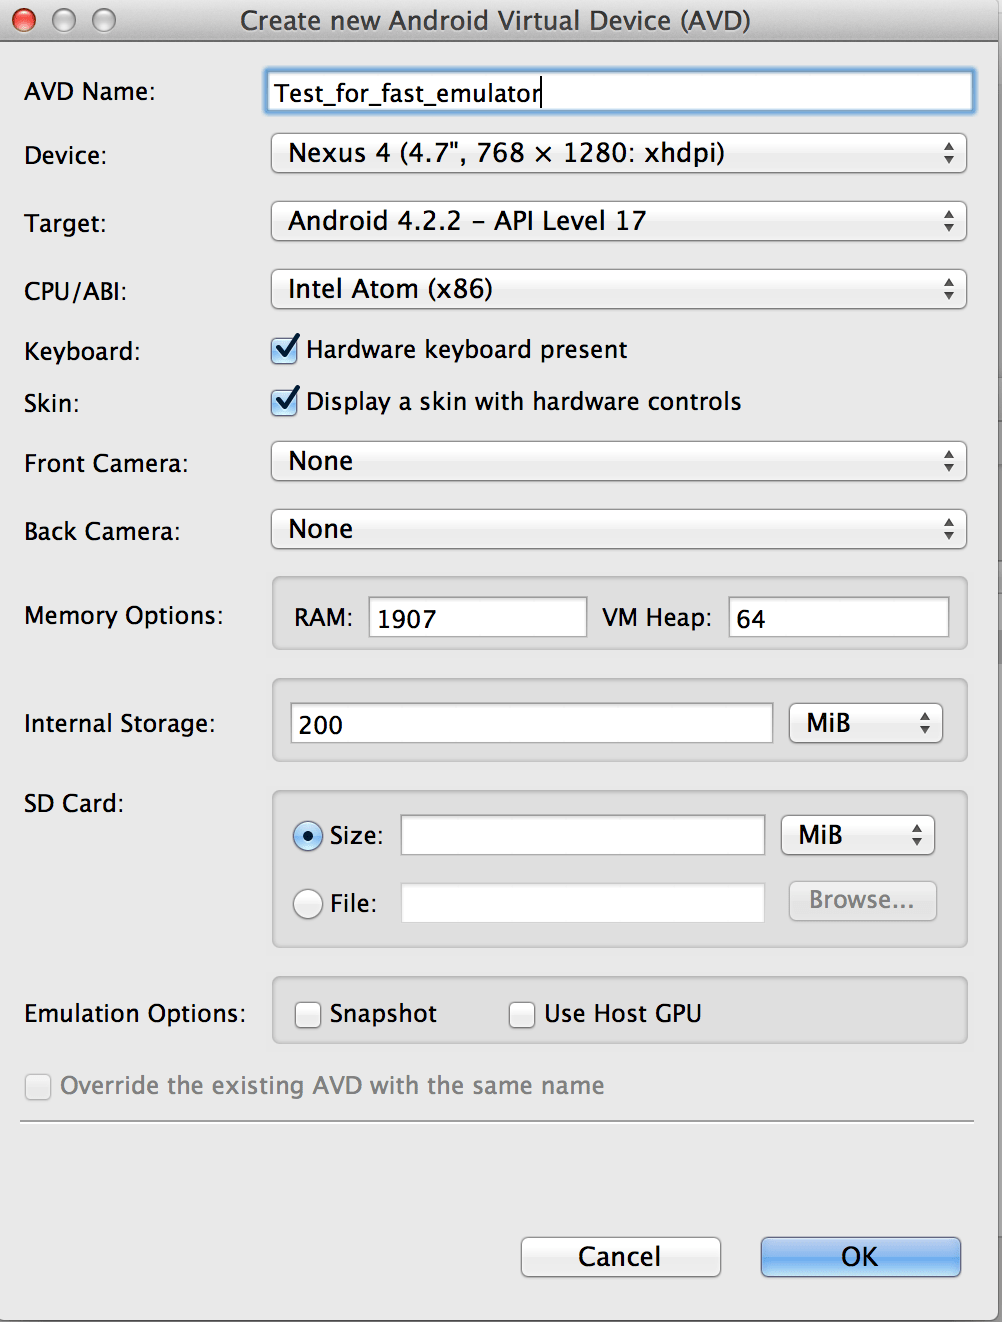Open the Device dropdown showing Nexus 4
Screen dimensions: 1002x1322
point(618,153)
